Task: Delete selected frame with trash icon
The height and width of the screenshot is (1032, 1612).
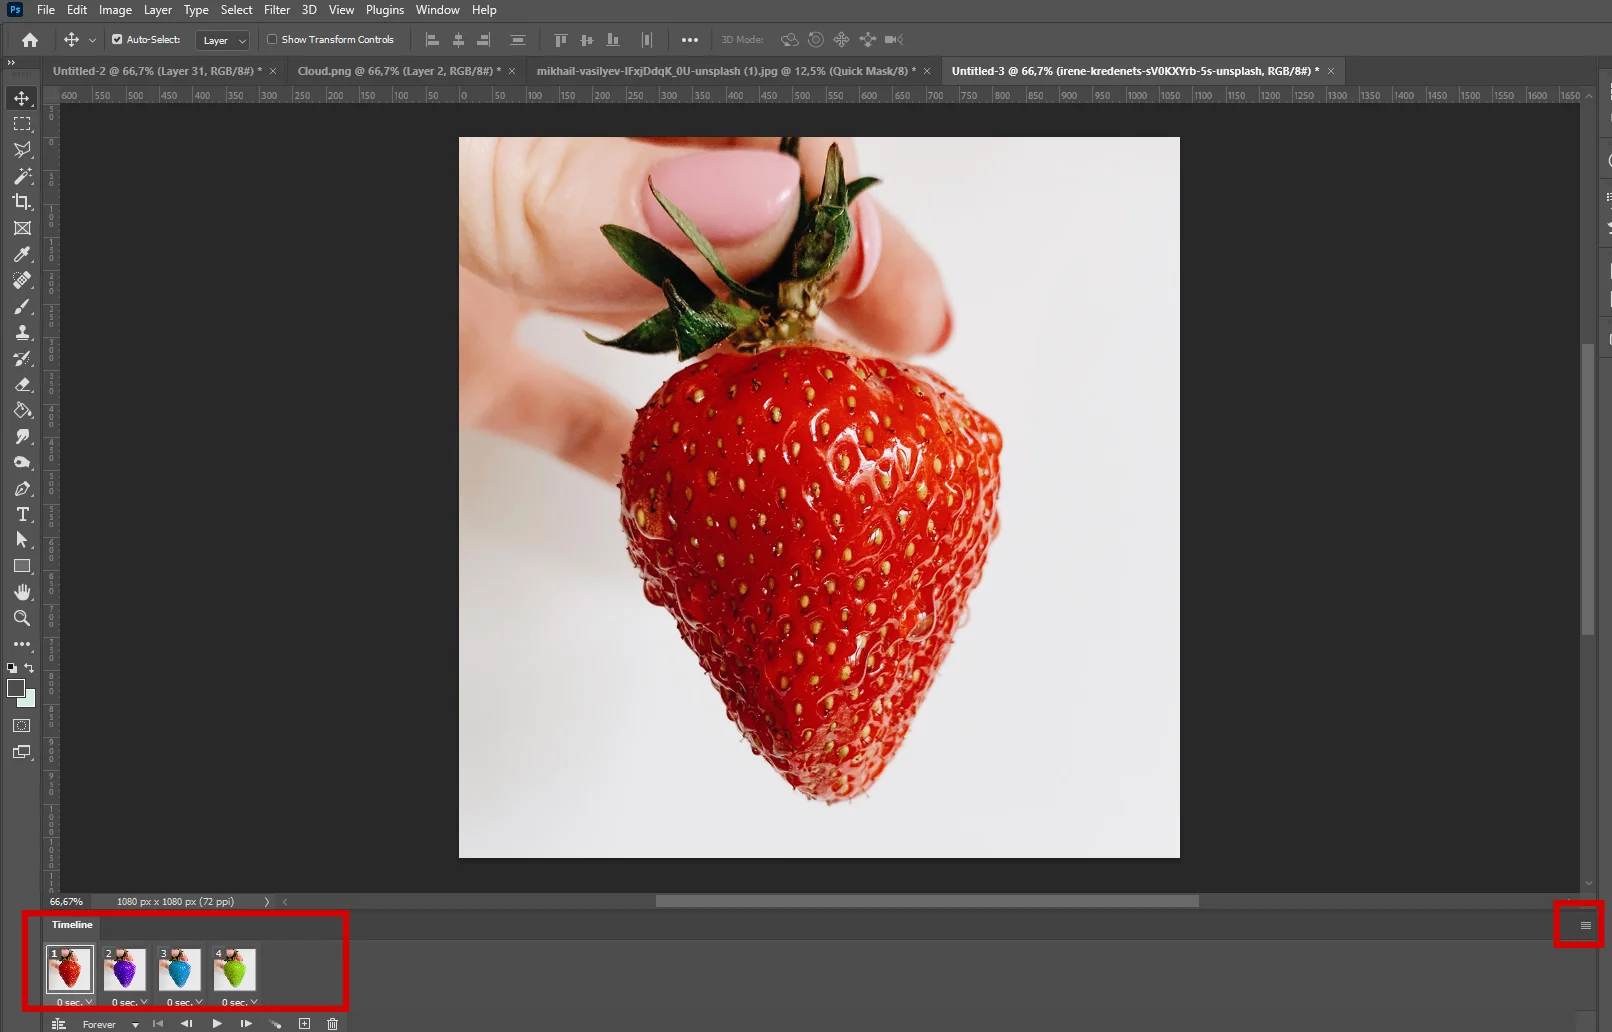Action: coord(333,1023)
